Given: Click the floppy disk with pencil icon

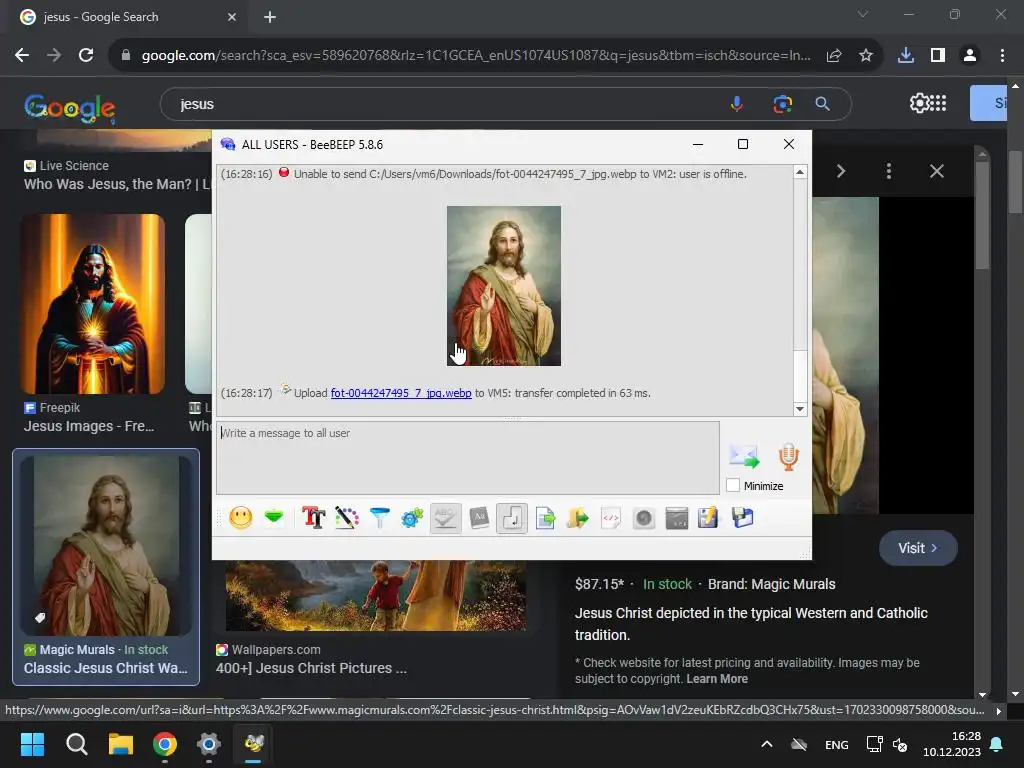Looking at the screenshot, I should [x=709, y=519].
